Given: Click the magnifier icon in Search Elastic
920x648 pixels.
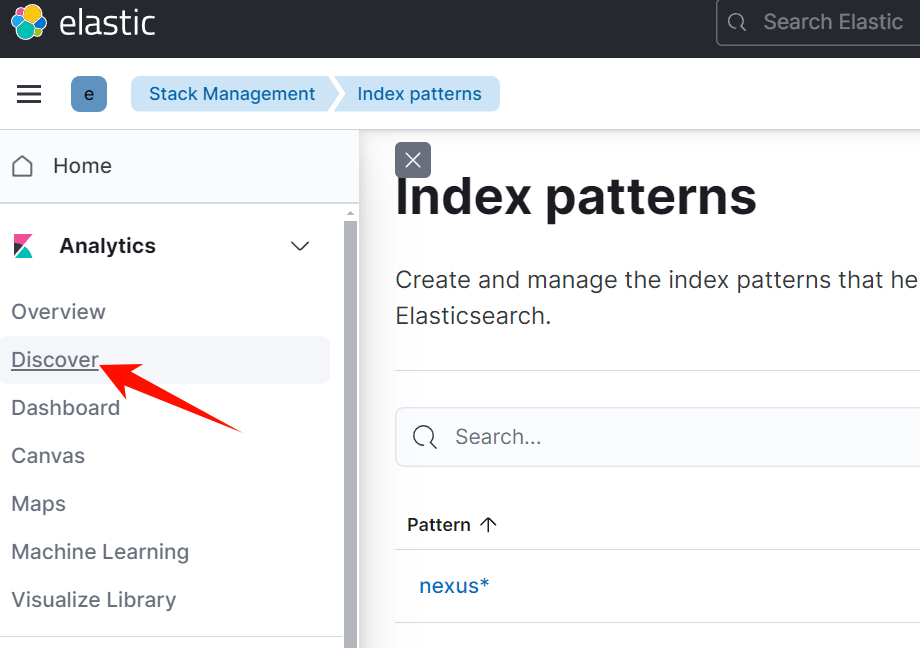Looking at the screenshot, I should click(x=737, y=22).
